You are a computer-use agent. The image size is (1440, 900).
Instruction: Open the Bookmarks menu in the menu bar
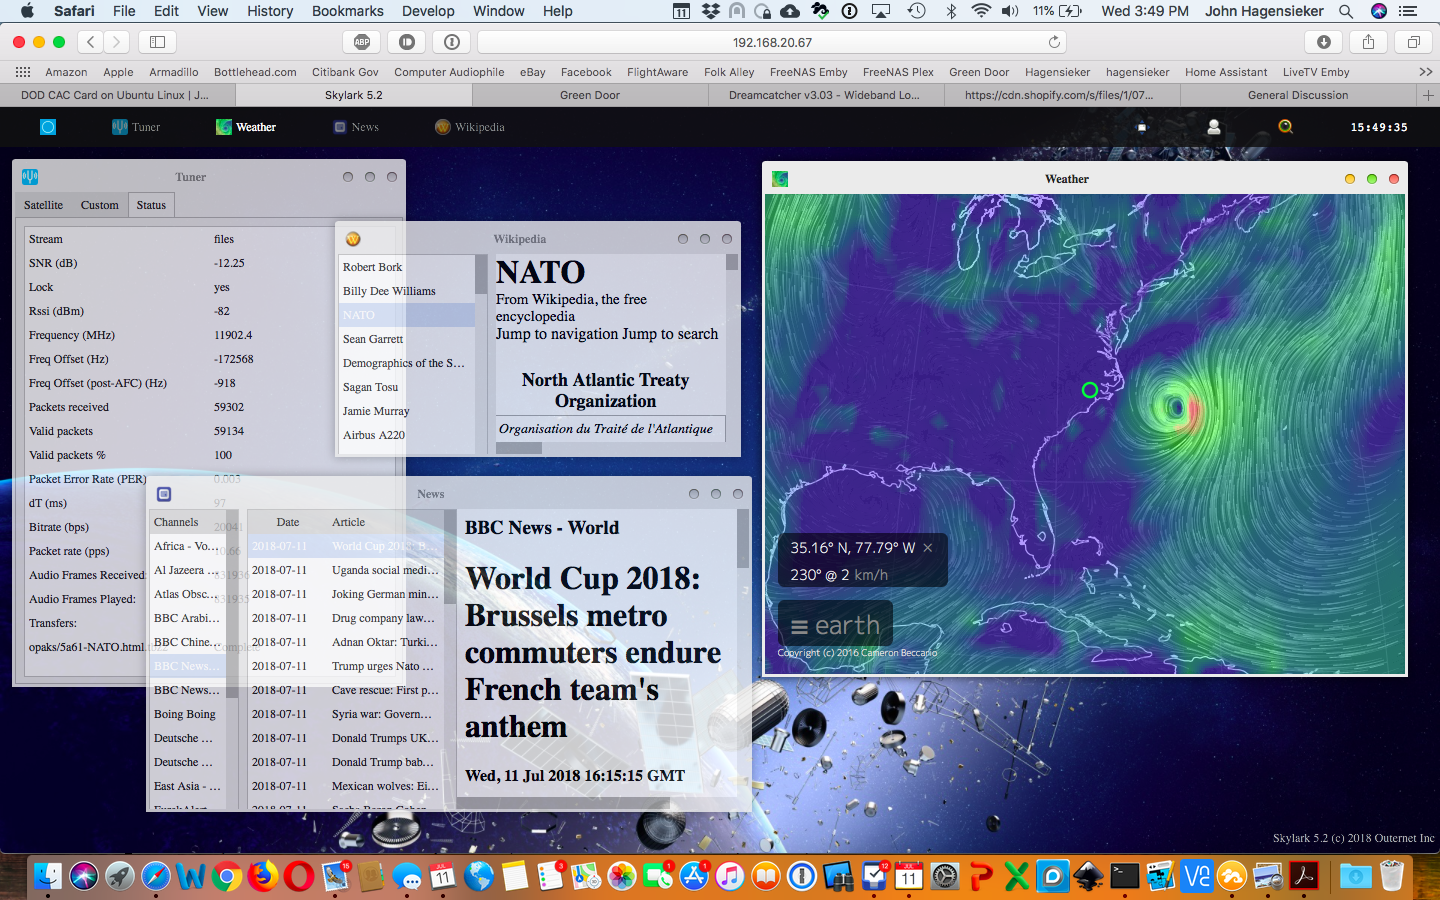pos(348,11)
